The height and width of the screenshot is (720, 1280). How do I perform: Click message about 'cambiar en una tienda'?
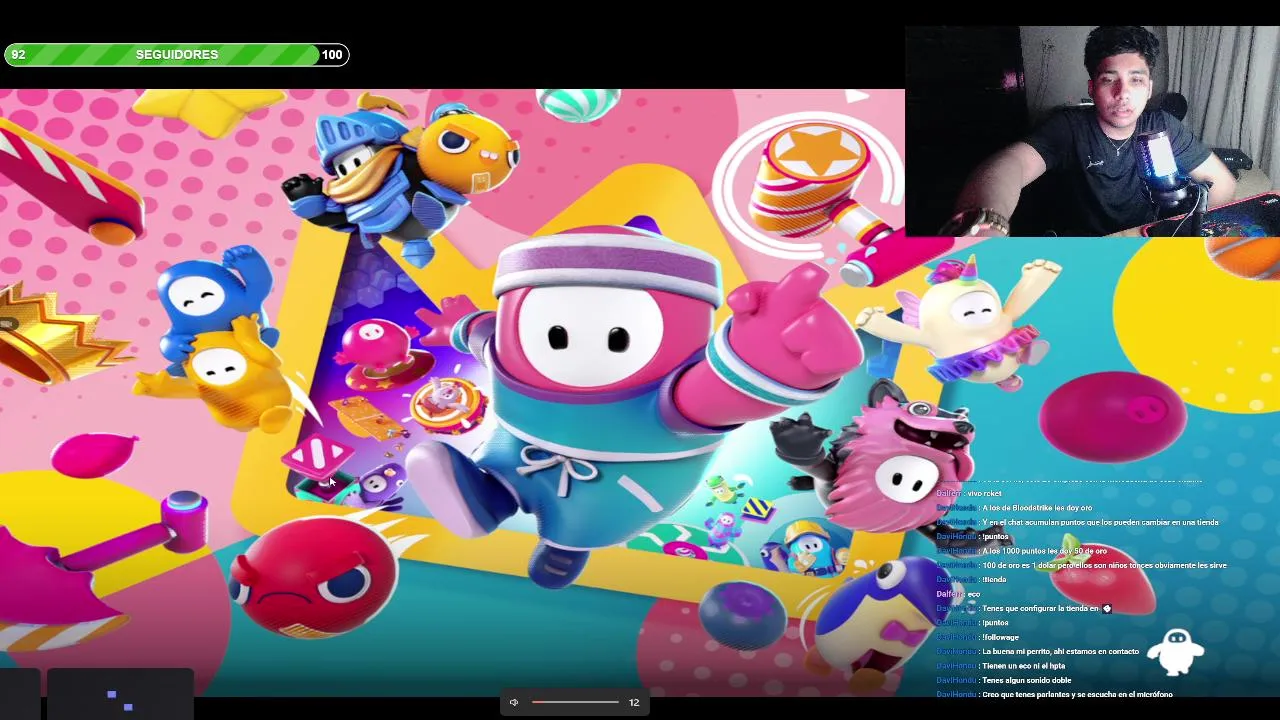coord(1100,522)
